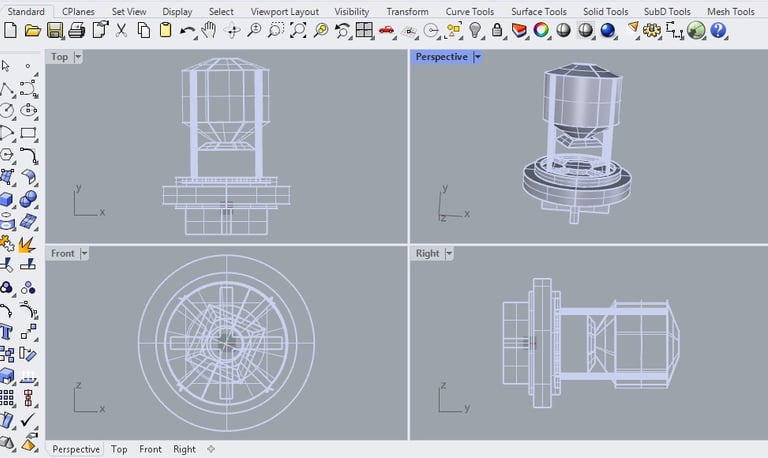Open the Front viewport dropdown arrow
Image resolution: width=768 pixels, height=458 pixels.
click(x=84, y=253)
